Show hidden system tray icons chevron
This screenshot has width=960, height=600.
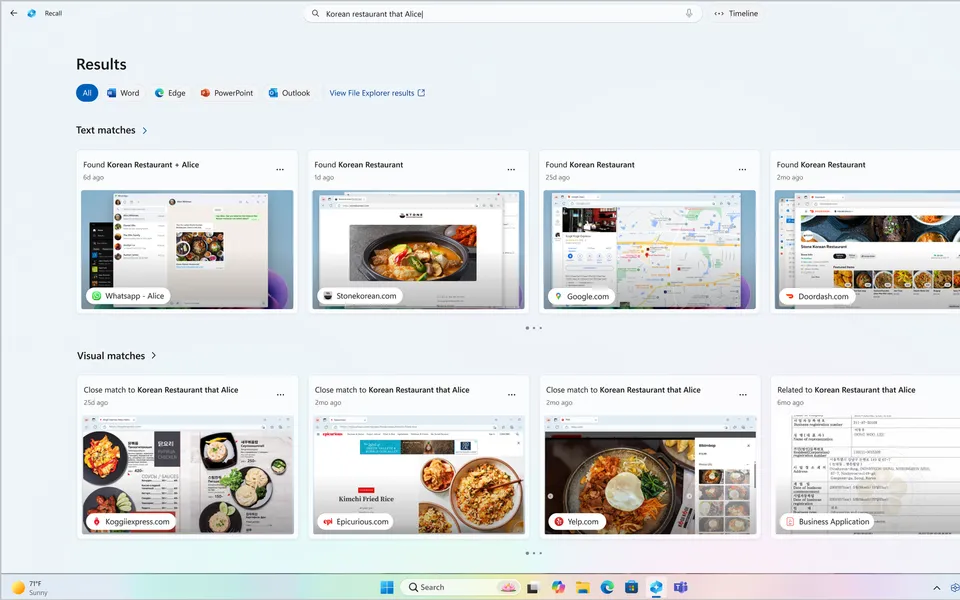click(x=936, y=588)
